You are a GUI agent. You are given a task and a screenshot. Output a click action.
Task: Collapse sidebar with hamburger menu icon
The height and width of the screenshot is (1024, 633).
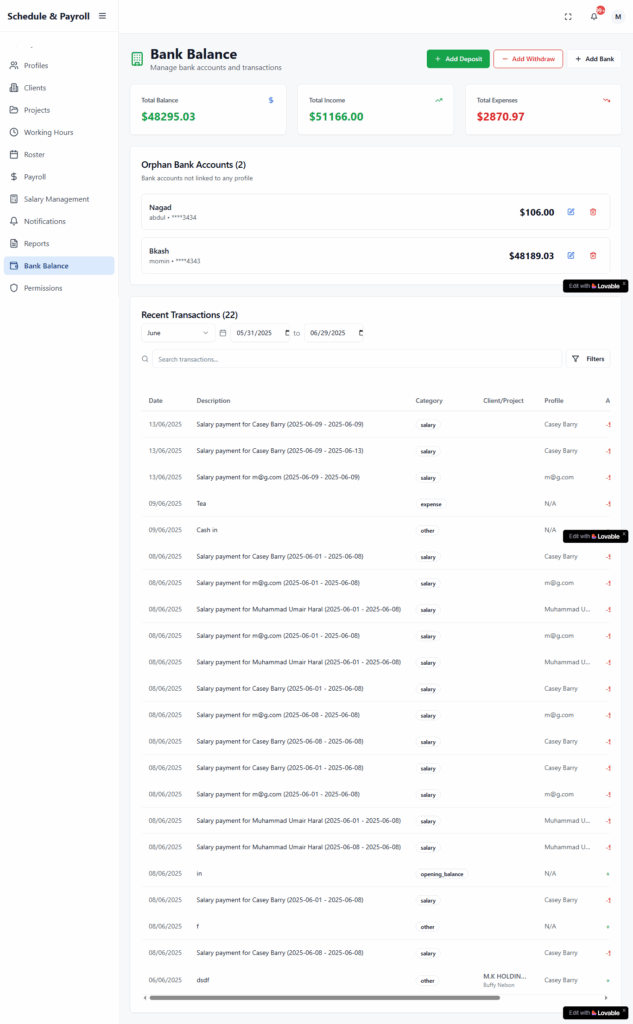click(102, 16)
